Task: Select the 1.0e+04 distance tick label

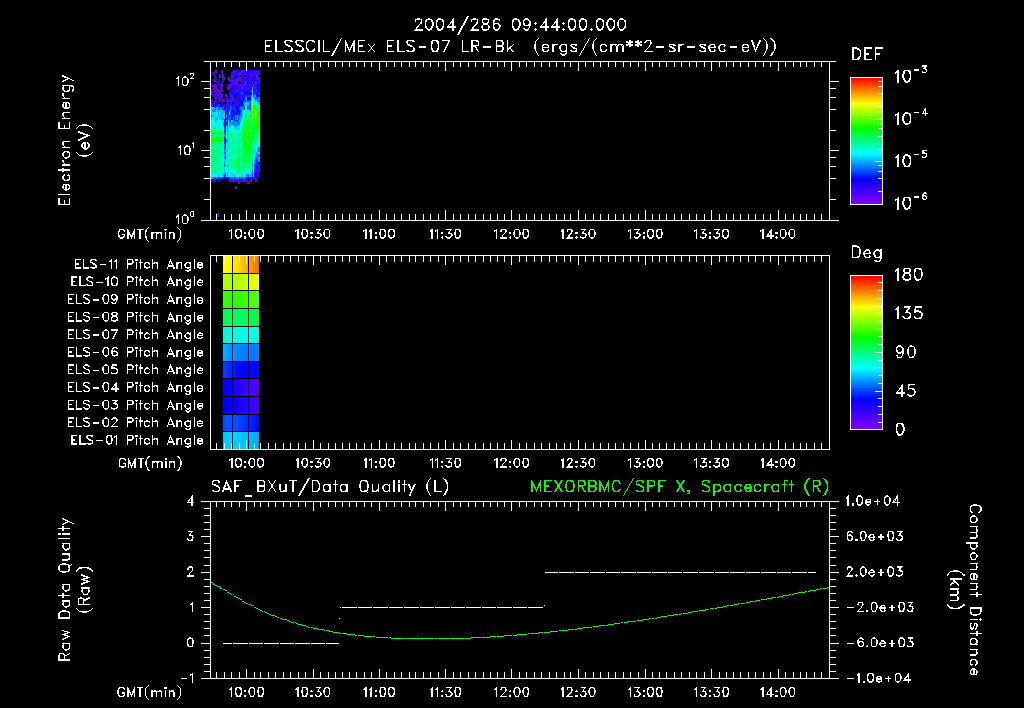Action: [872, 501]
